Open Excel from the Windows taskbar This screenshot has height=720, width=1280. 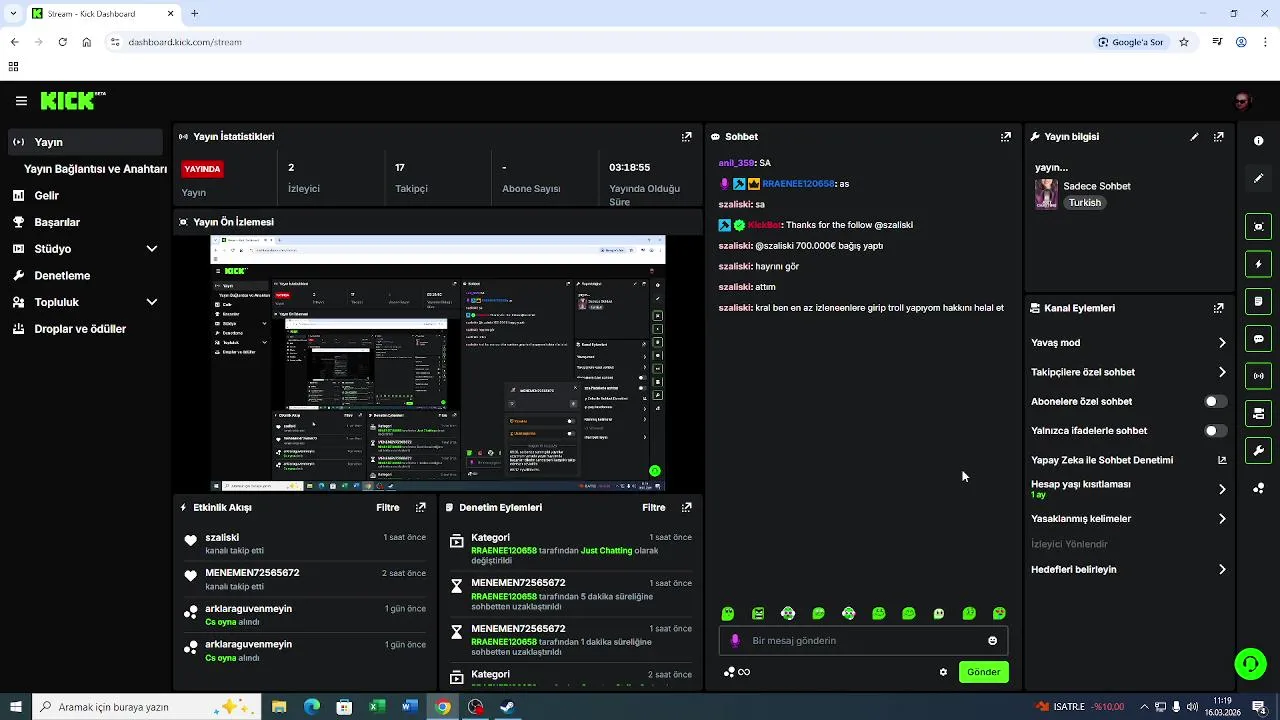pos(377,707)
